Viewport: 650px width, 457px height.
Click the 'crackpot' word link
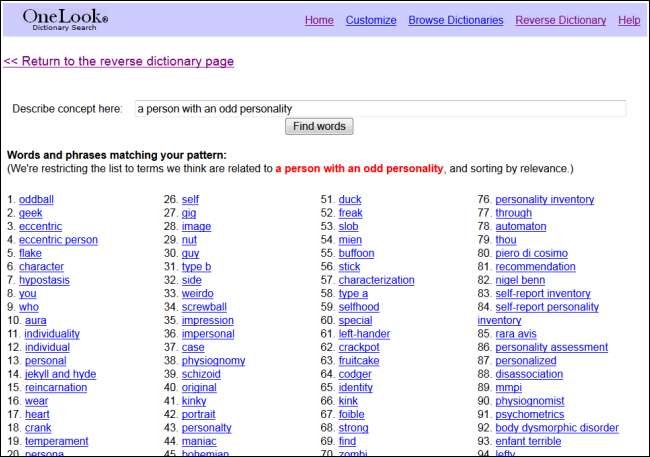coord(360,347)
